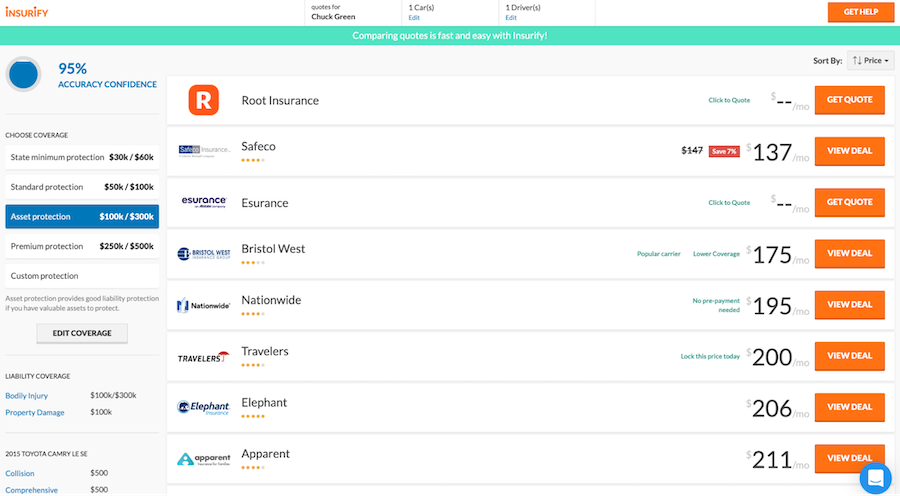This screenshot has width=900, height=496.
Task: Click the Chuck Green quotes name
Action: point(333,17)
